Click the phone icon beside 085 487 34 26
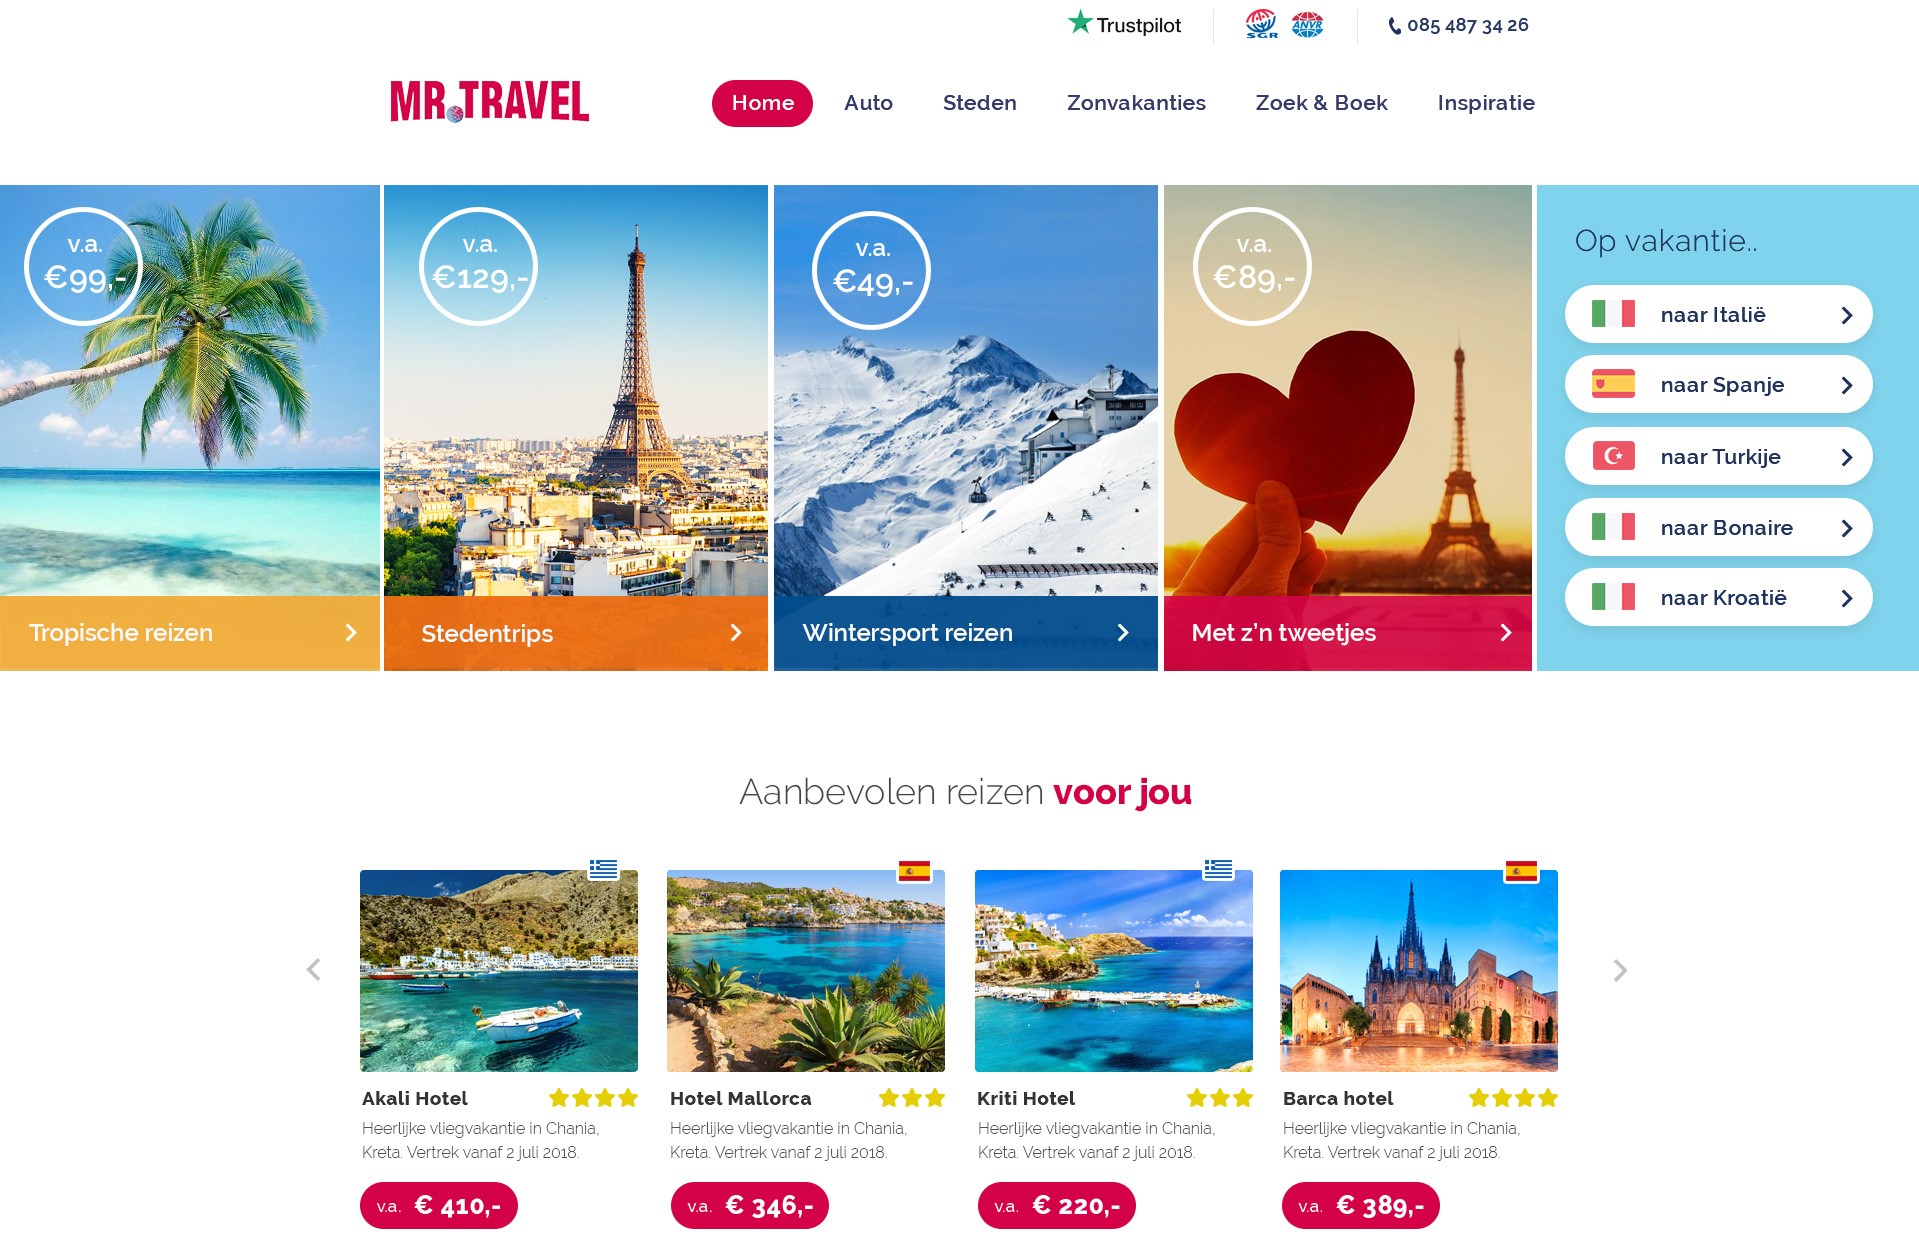The image size is (1919, 1251). tap(1394, 26)
